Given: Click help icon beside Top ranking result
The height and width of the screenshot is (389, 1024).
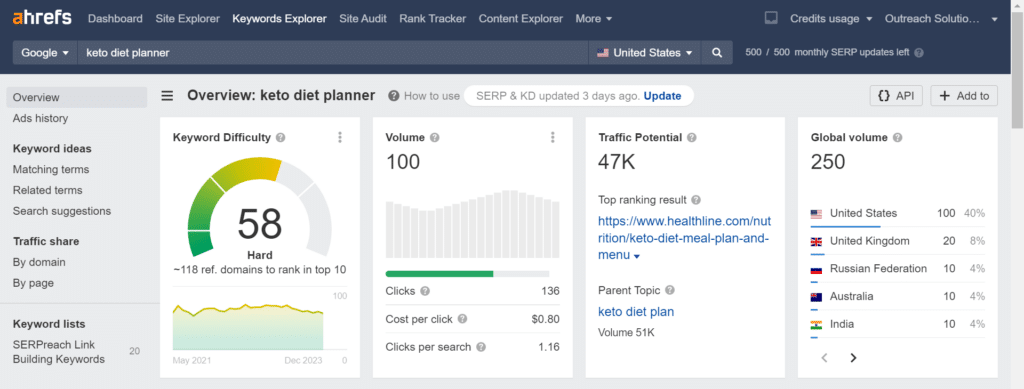Looking at the screenshot, I should 696,200.
